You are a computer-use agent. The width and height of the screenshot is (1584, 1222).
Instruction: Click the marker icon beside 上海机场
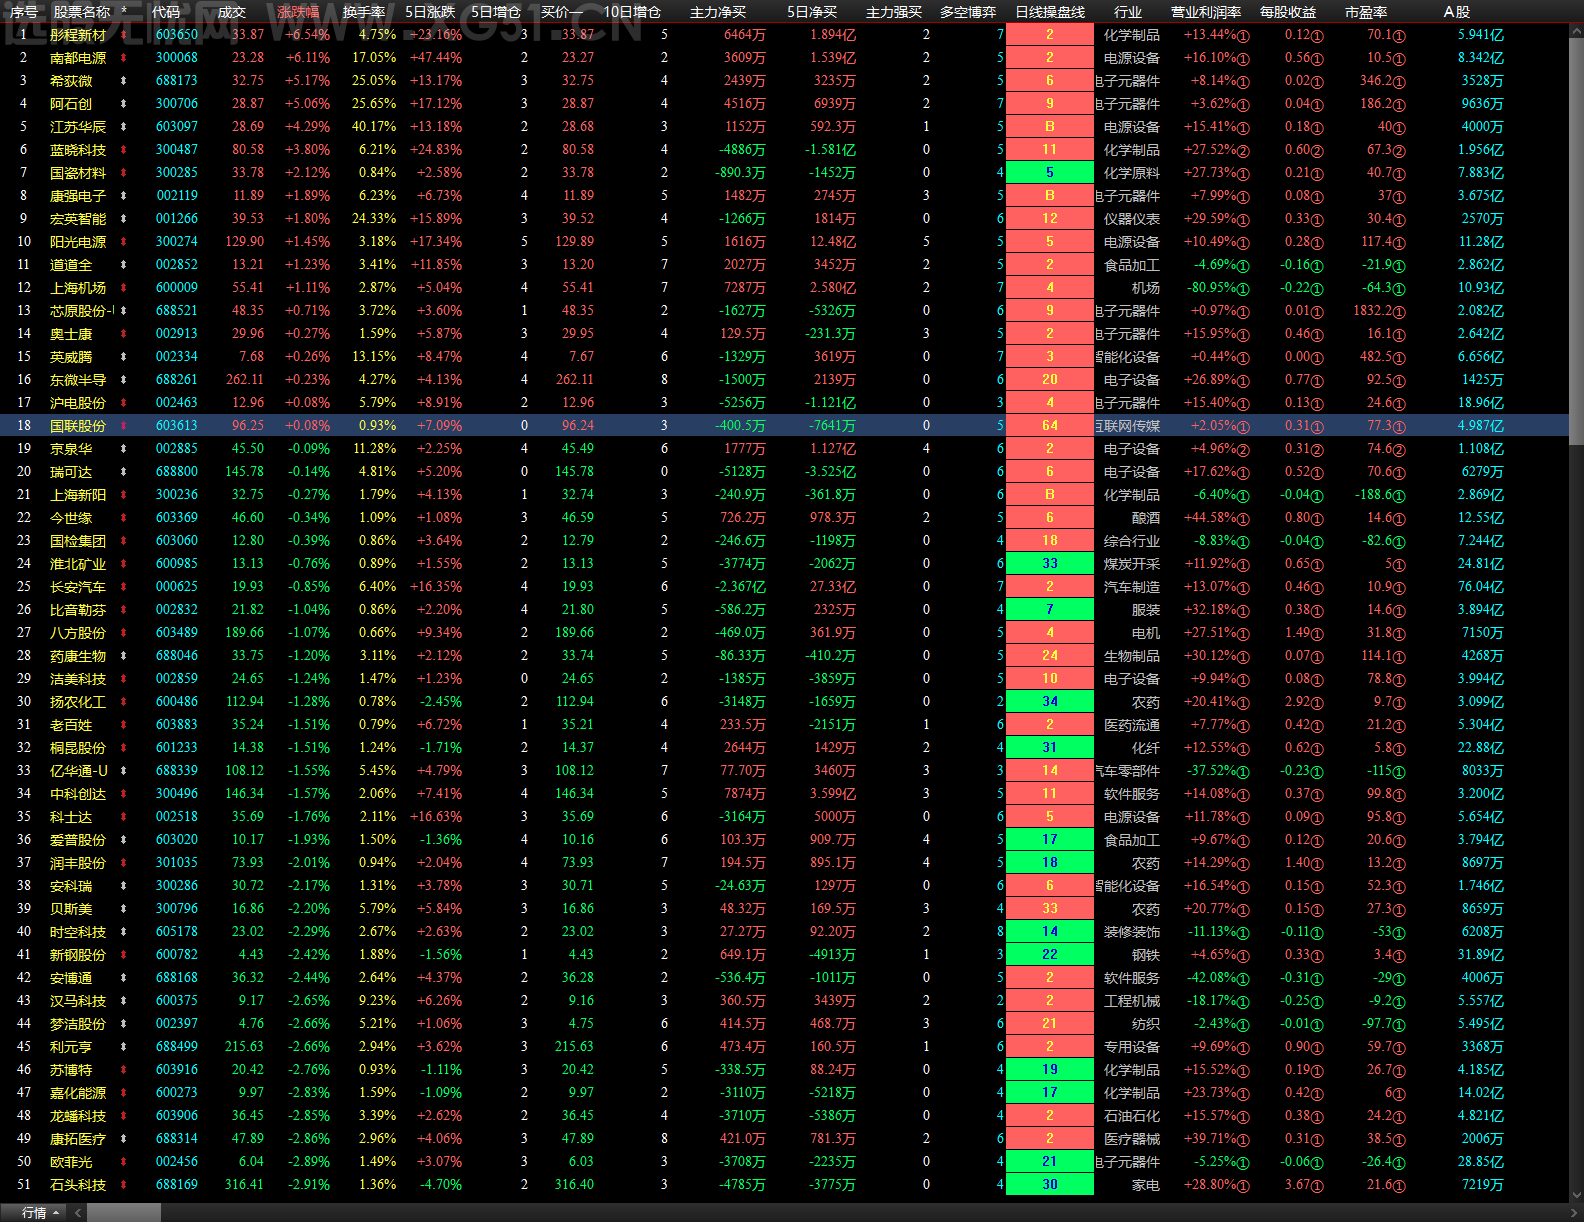click(124, 288)
